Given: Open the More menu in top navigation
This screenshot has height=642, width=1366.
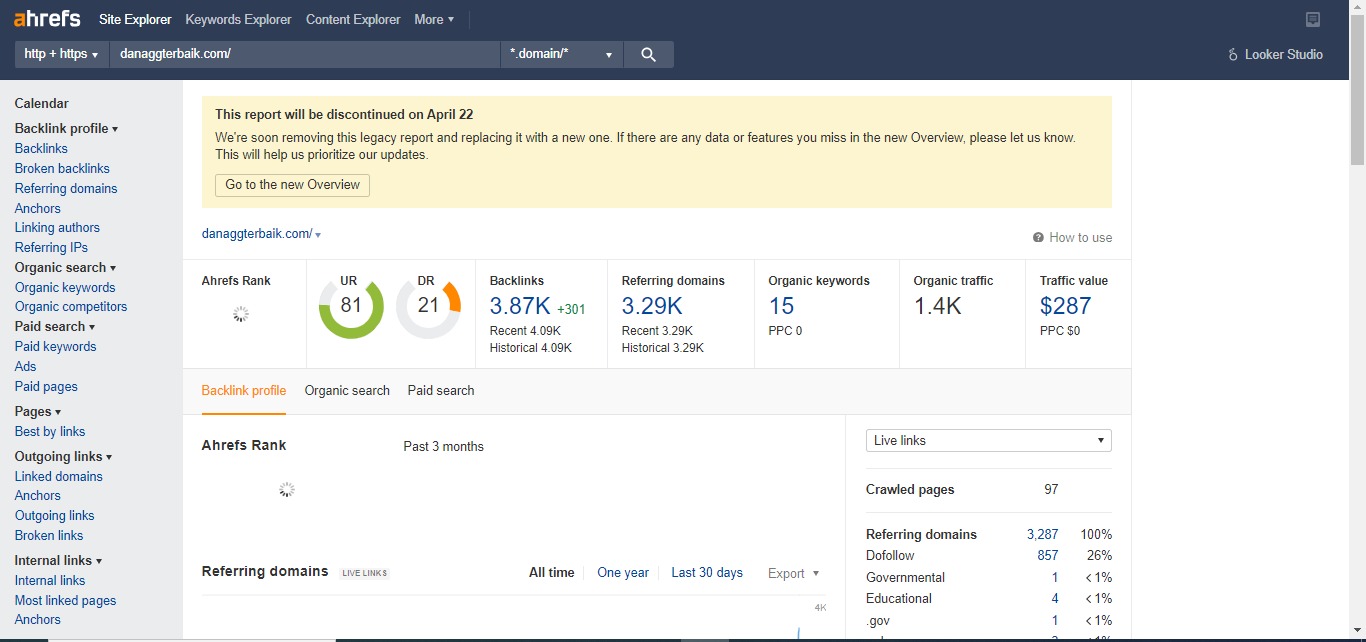Looking at the screenshot, I should [x=434, y=20].
